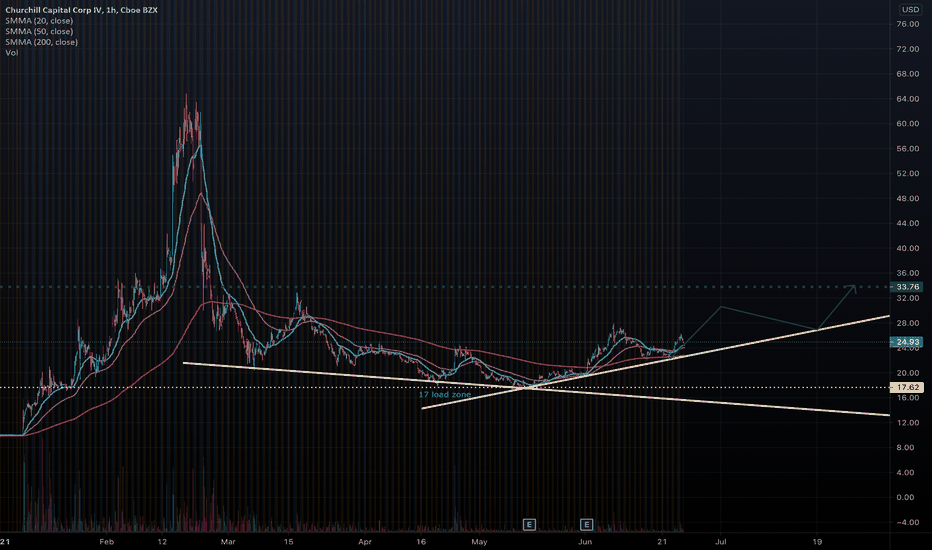This screenshot has width=932, height=550.
Task: Click the '17 load zone' text annotation
Action: (x=445, y=395)
